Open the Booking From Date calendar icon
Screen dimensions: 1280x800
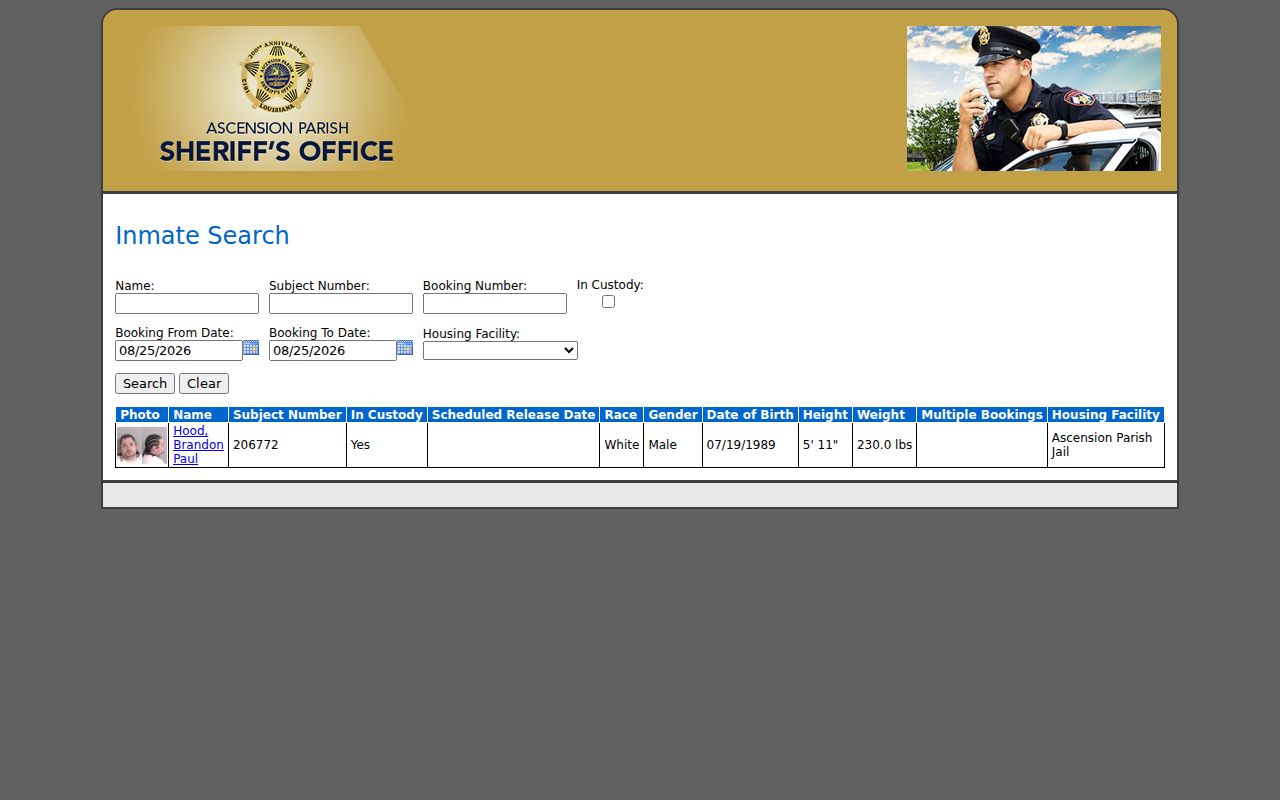[x=251, y=348]
